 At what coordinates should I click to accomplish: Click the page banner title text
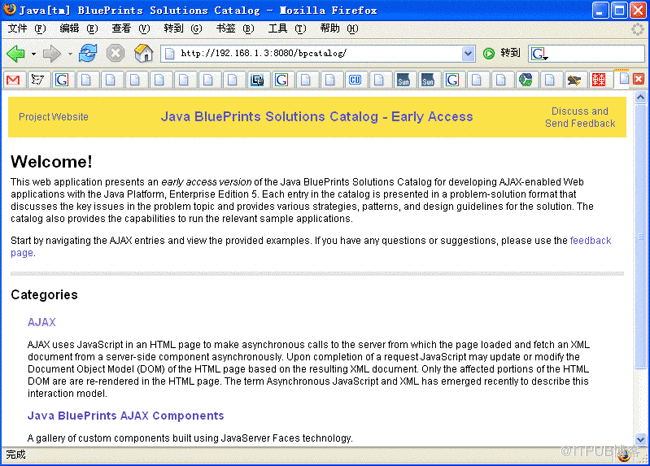click(x=317, y=117)
